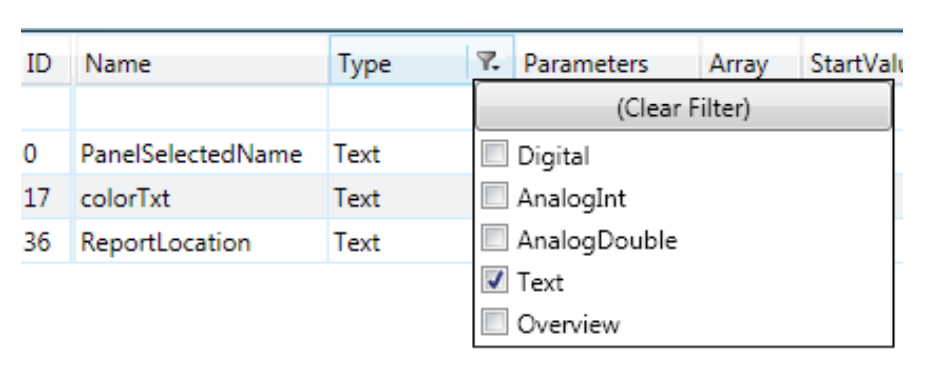The width and height of the screenshot is (926, 368).
Task: Click the empty Type filter field
Action: click(402, 108)
